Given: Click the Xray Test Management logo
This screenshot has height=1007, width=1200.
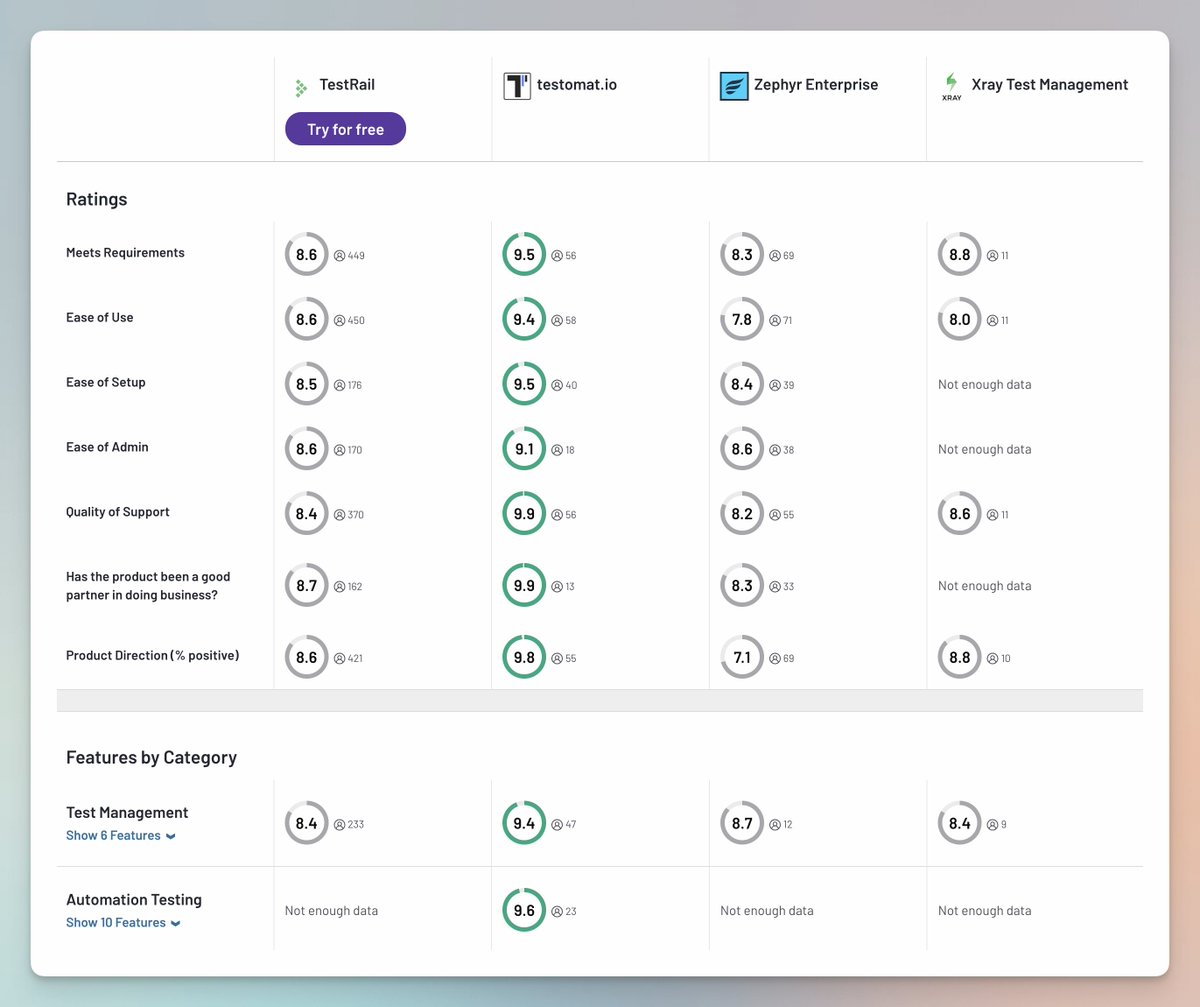Looking at the screenshot, I should 951,87.
